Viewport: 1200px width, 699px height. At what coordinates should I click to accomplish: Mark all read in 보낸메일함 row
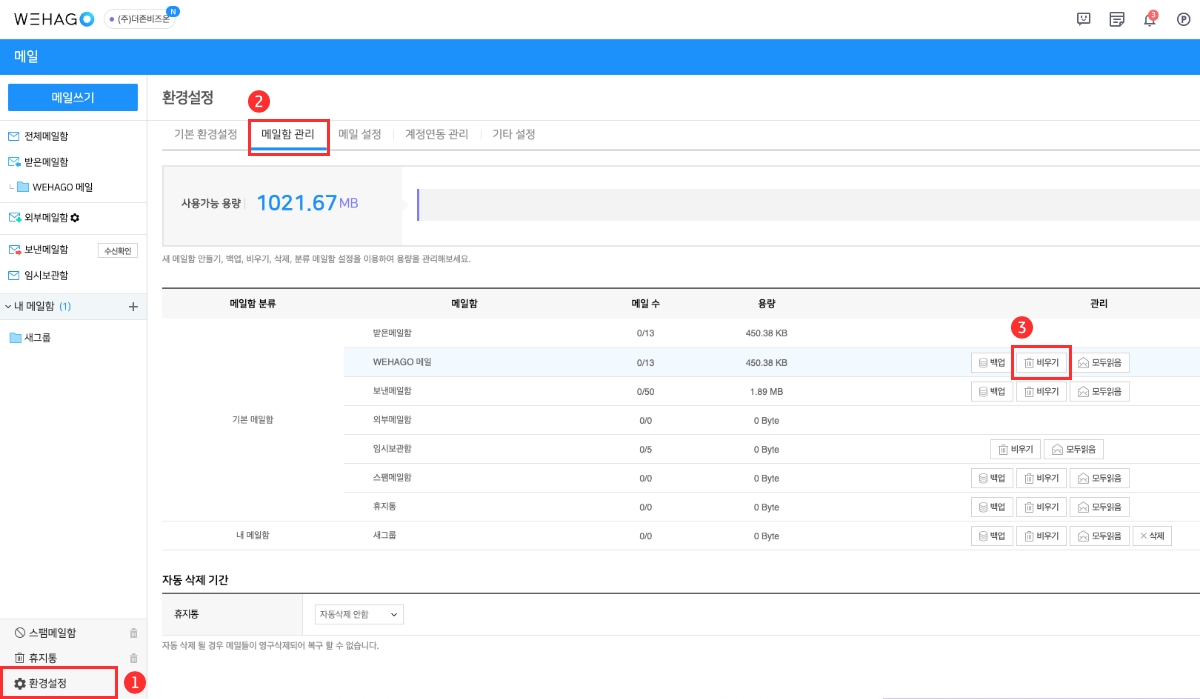pyautogui.click(x=1100, y=391)
